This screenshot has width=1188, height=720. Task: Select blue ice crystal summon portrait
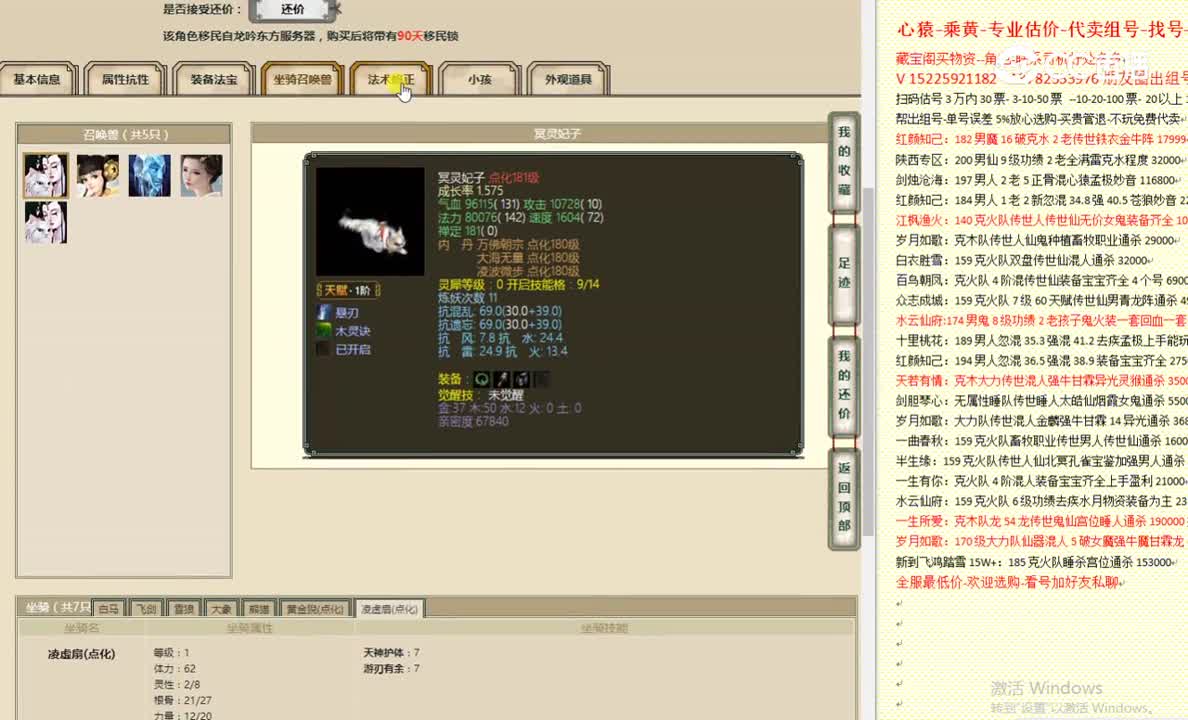tap(149, 175)
